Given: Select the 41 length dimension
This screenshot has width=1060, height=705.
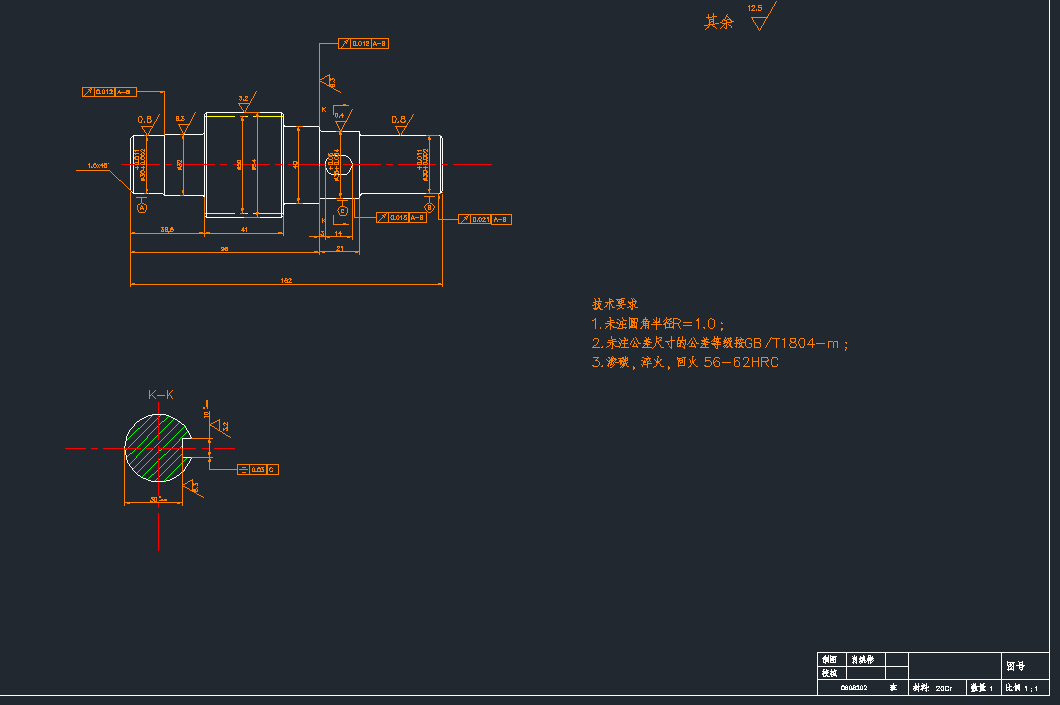Looking at the screenshot, I should (x=244, y=230).
